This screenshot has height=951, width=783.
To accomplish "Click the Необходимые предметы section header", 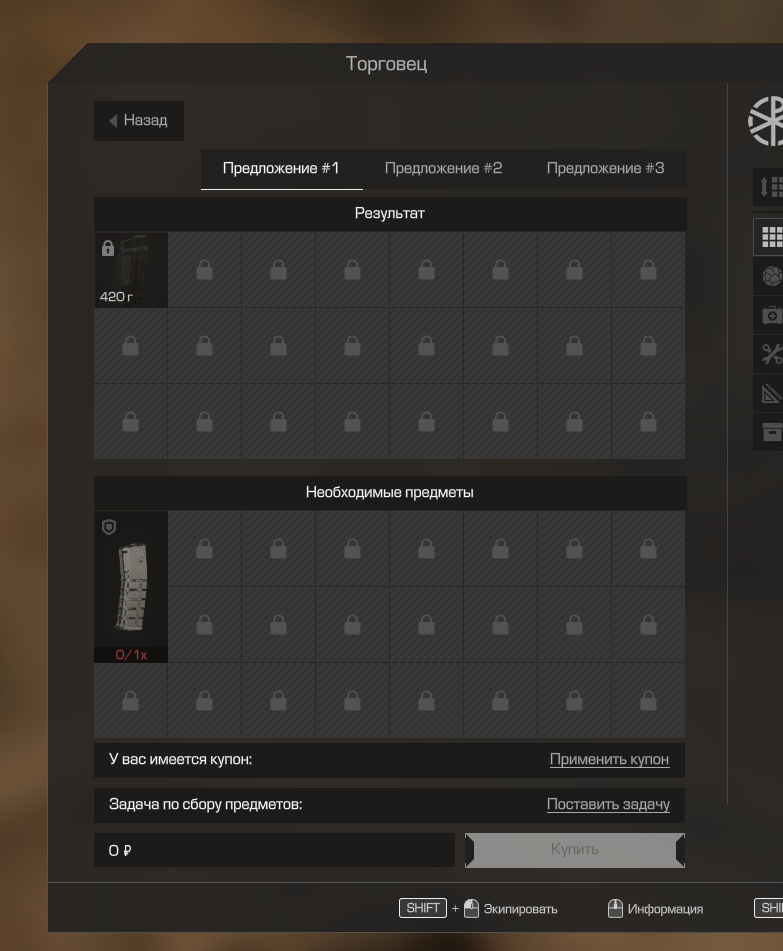I will (x=390, y=492).
